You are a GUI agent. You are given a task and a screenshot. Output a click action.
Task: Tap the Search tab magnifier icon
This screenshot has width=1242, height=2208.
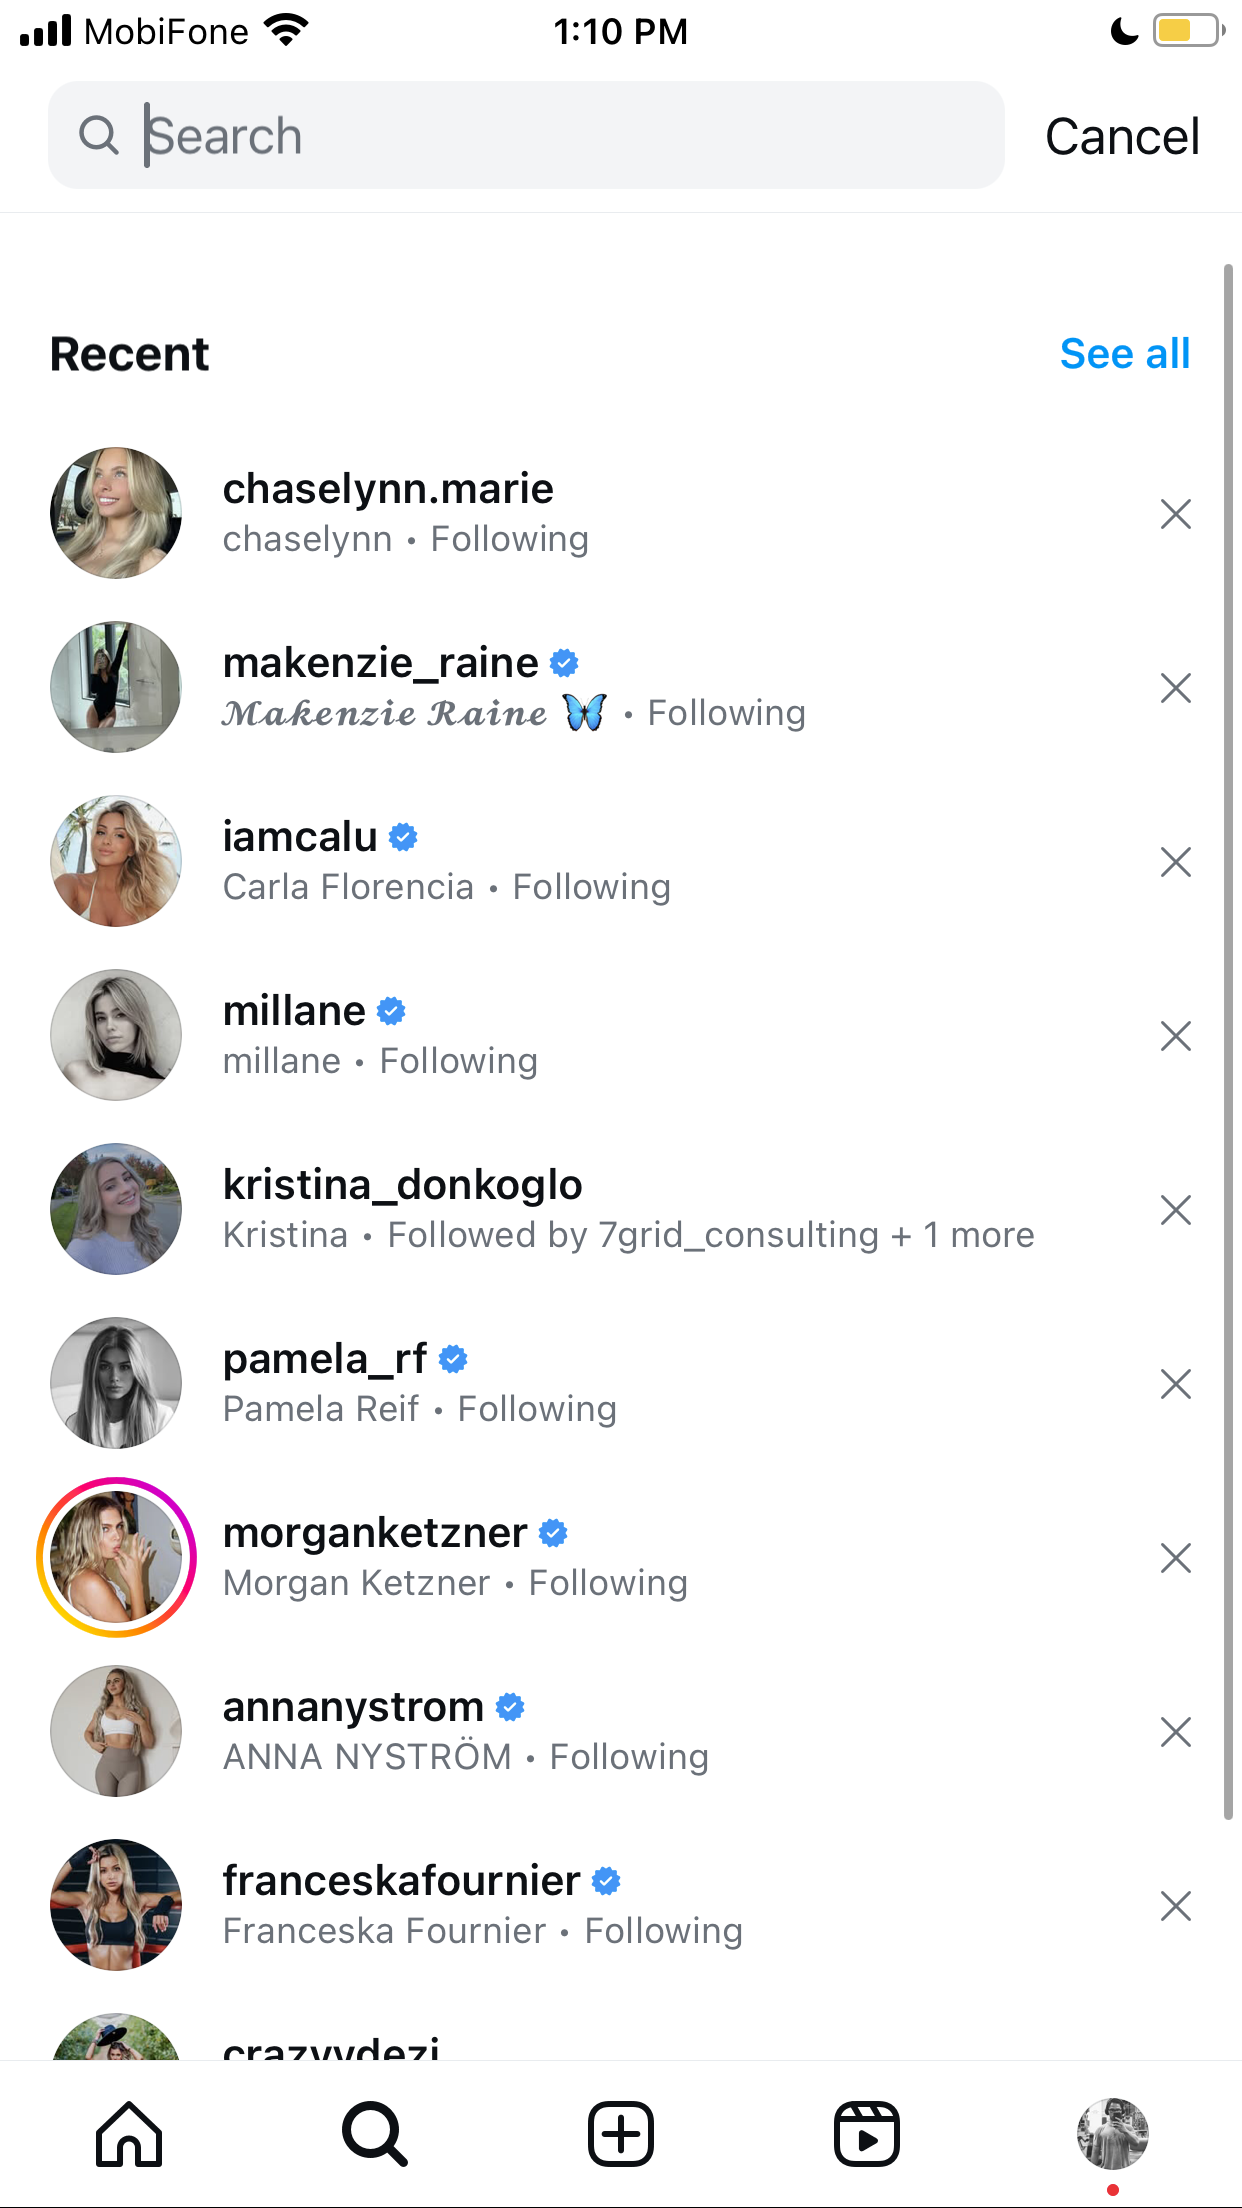[x=375, y=2134]
